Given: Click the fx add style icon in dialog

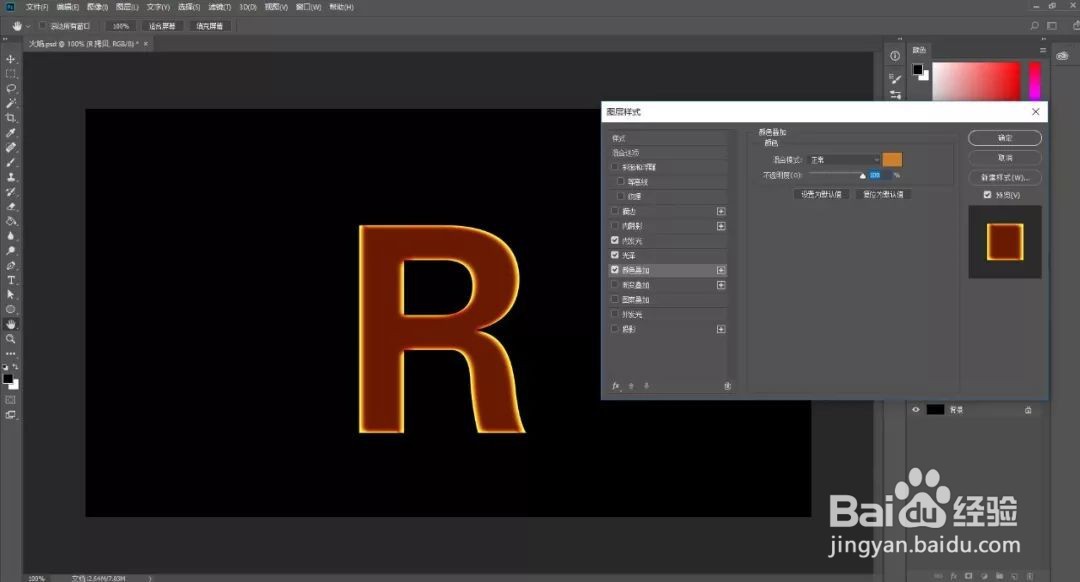Looking at the screenshot, I should click(616, 386).
